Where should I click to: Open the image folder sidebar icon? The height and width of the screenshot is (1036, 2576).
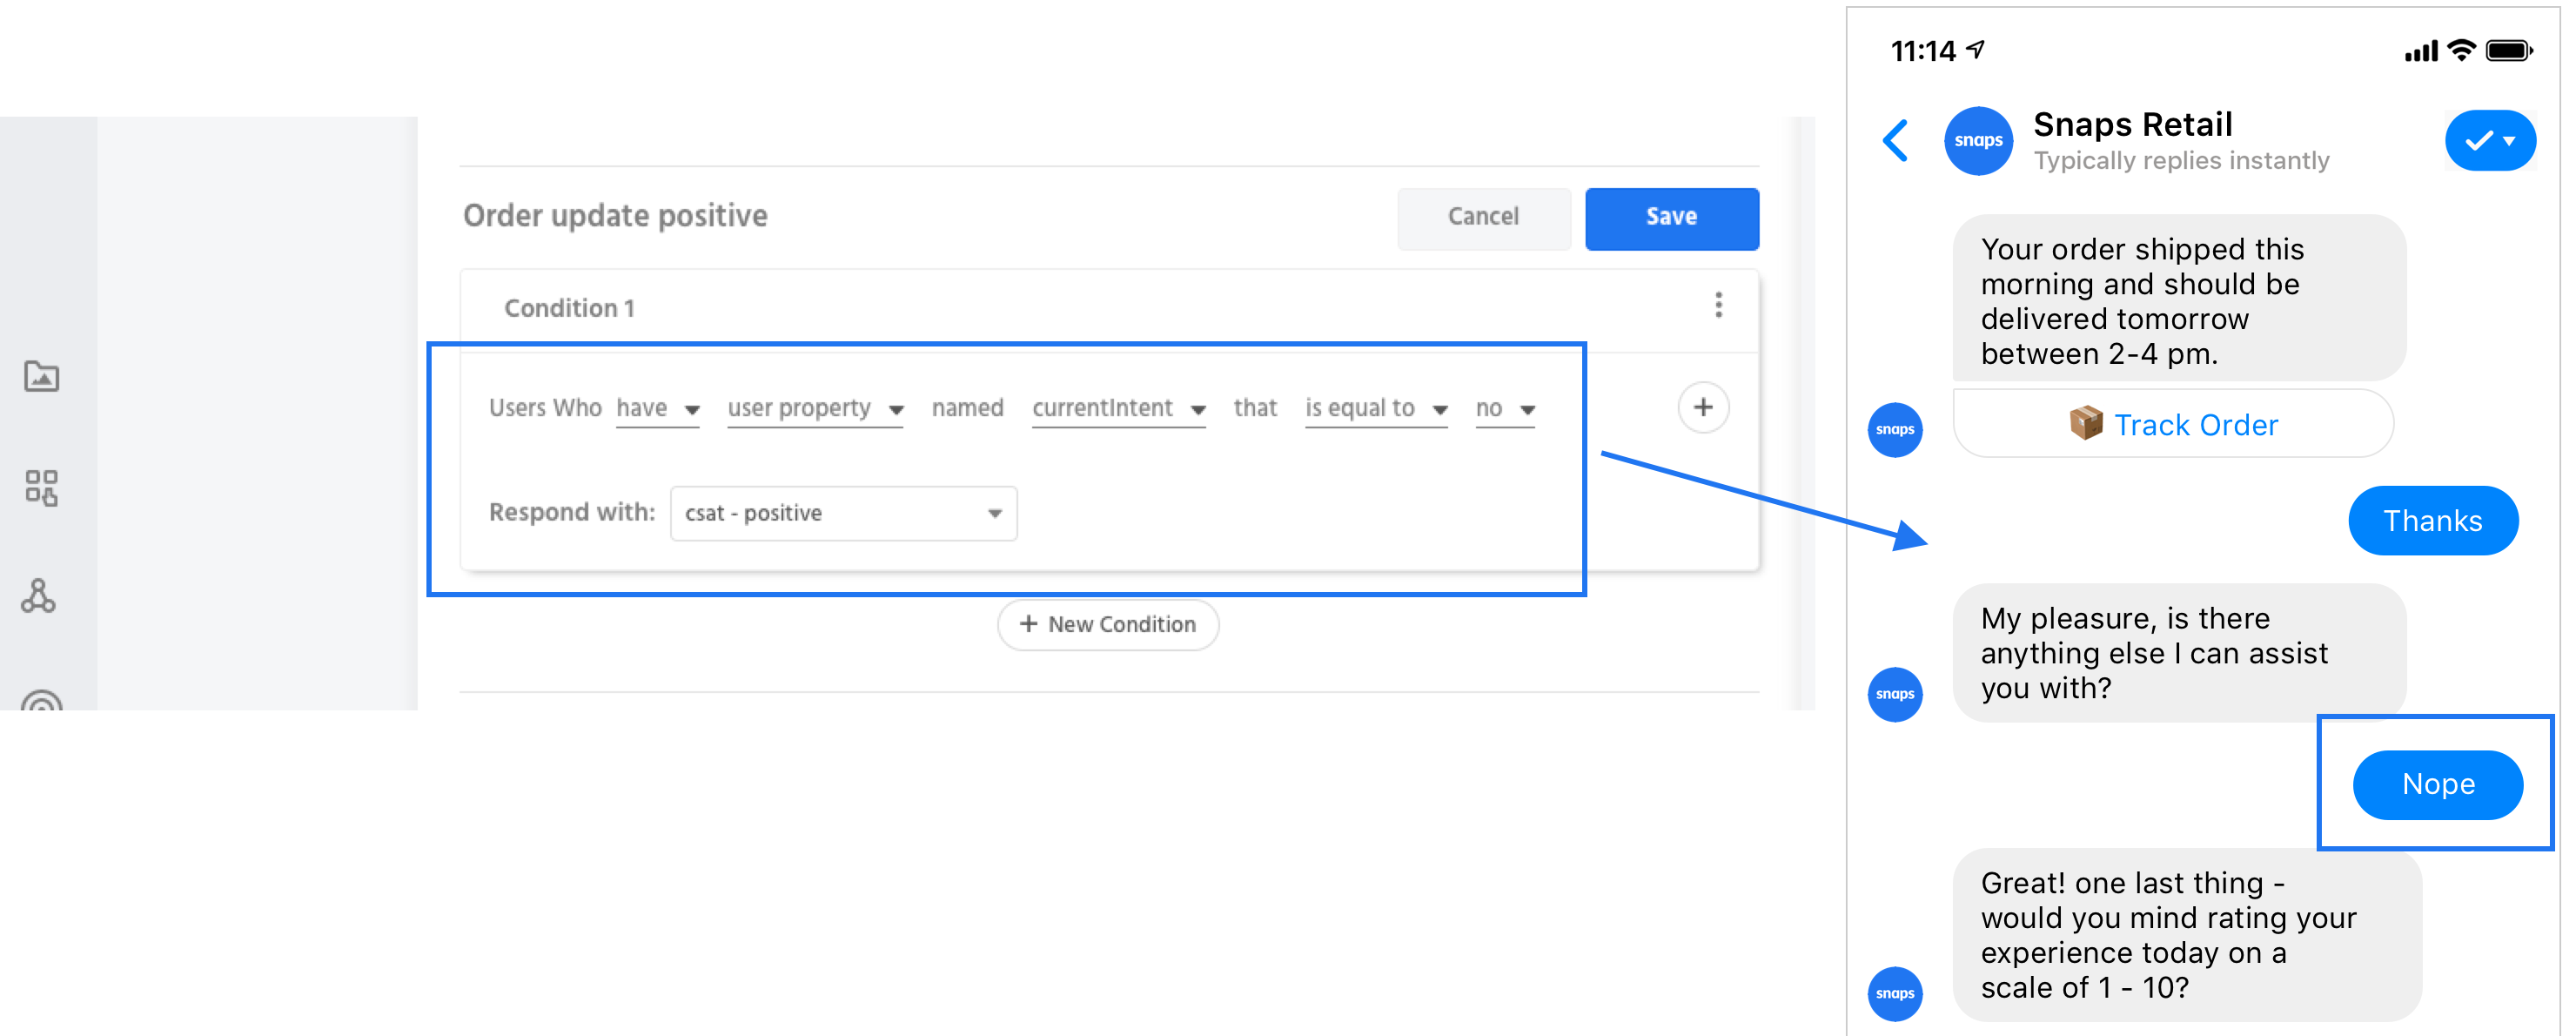[x=41, y=377]
